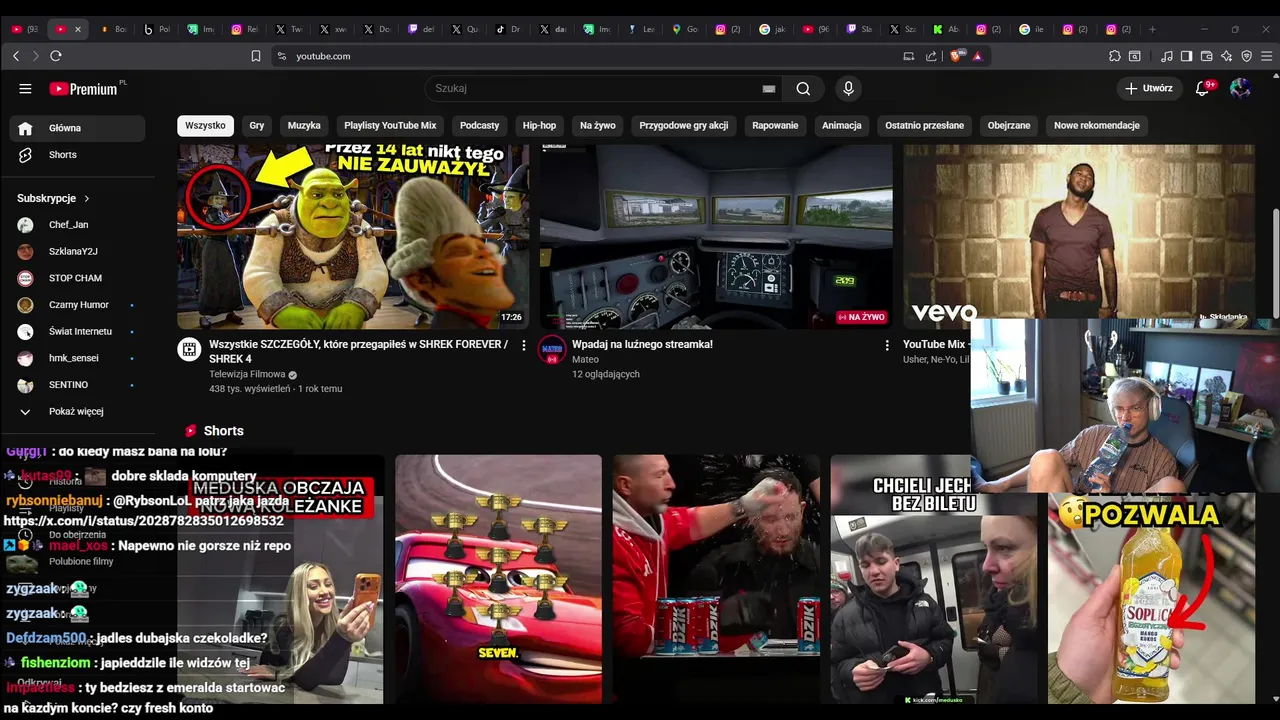Open browser extensions puzzle icon
This screenshot has width=1280, height=720.
(x=1115, y=56)
